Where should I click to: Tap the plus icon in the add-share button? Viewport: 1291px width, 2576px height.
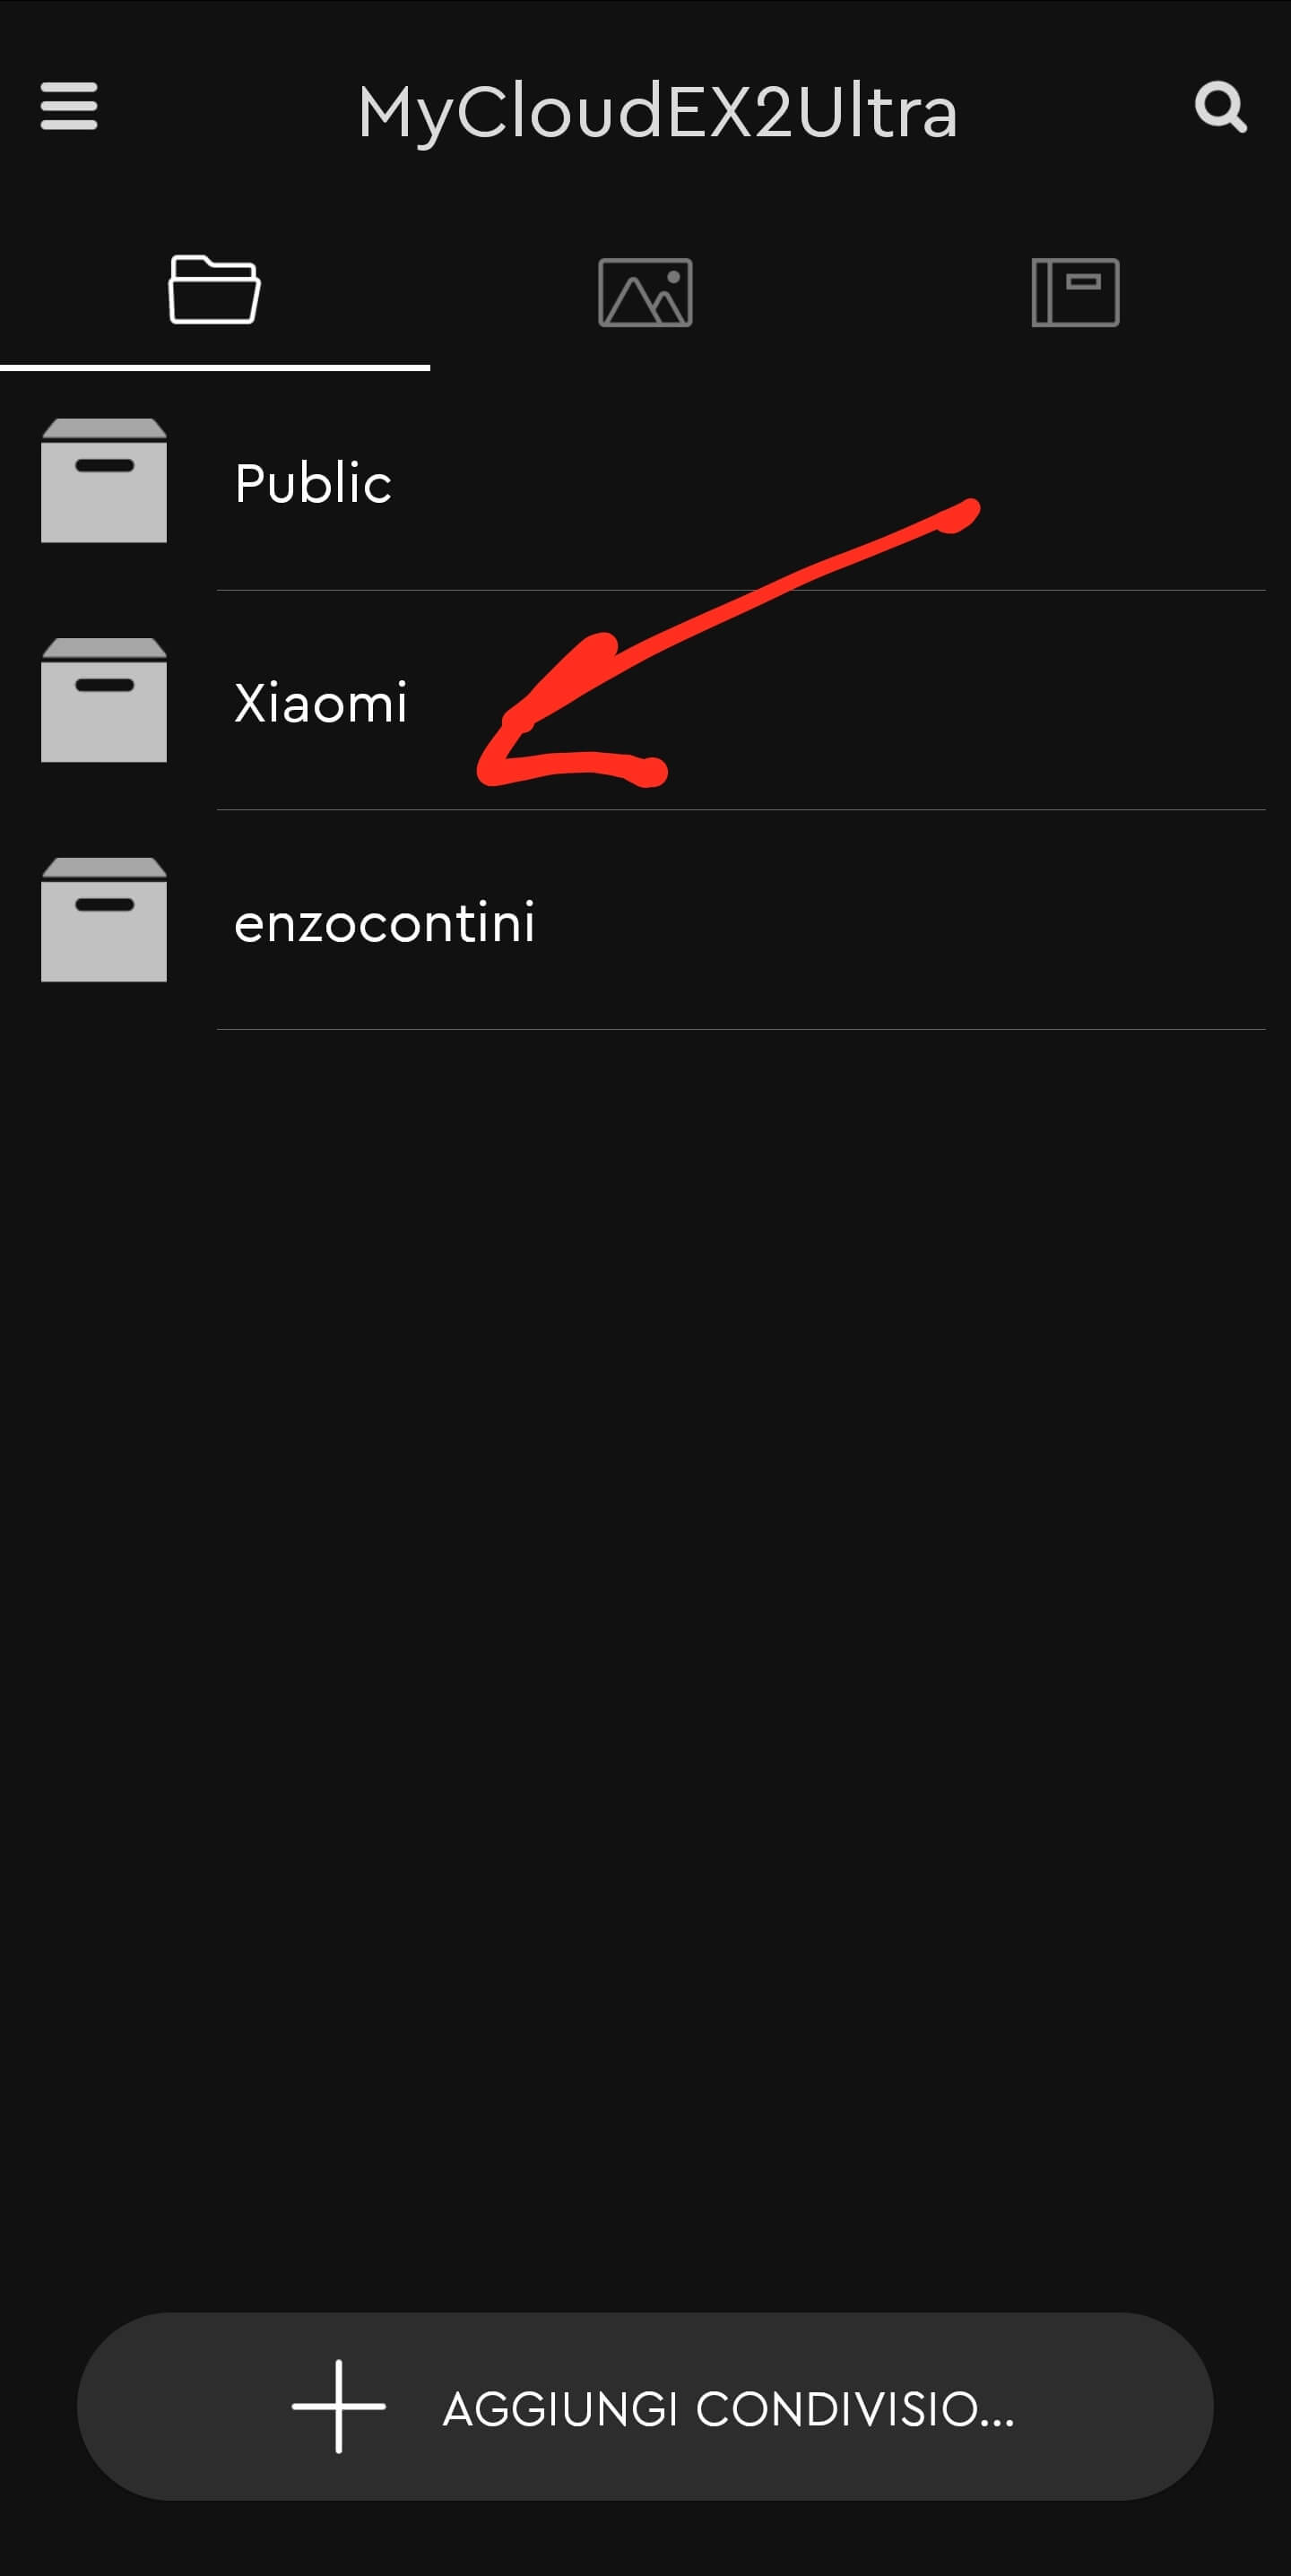pyautogui.click(x=339, y=2407)
